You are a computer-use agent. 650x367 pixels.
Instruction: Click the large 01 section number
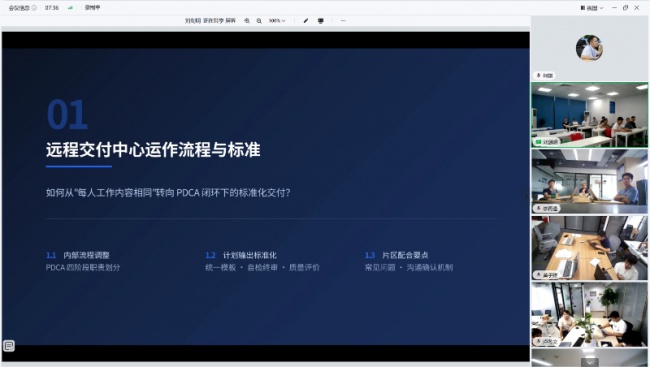67,115
